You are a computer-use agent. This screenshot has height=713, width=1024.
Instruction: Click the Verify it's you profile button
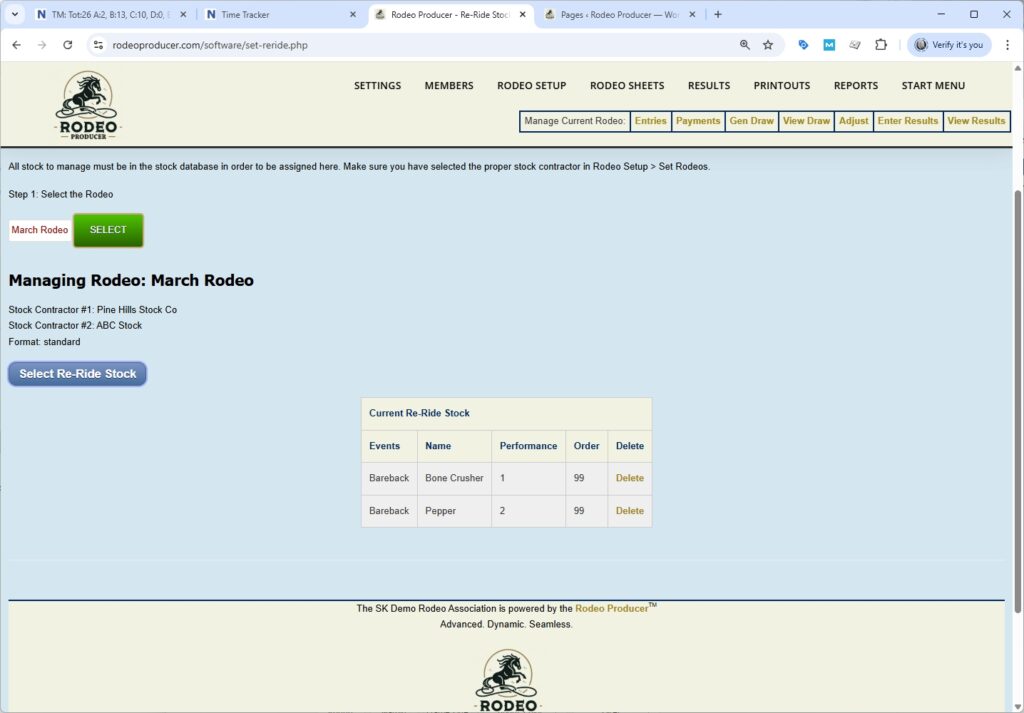pyautogui.click(x=949, y=45)
